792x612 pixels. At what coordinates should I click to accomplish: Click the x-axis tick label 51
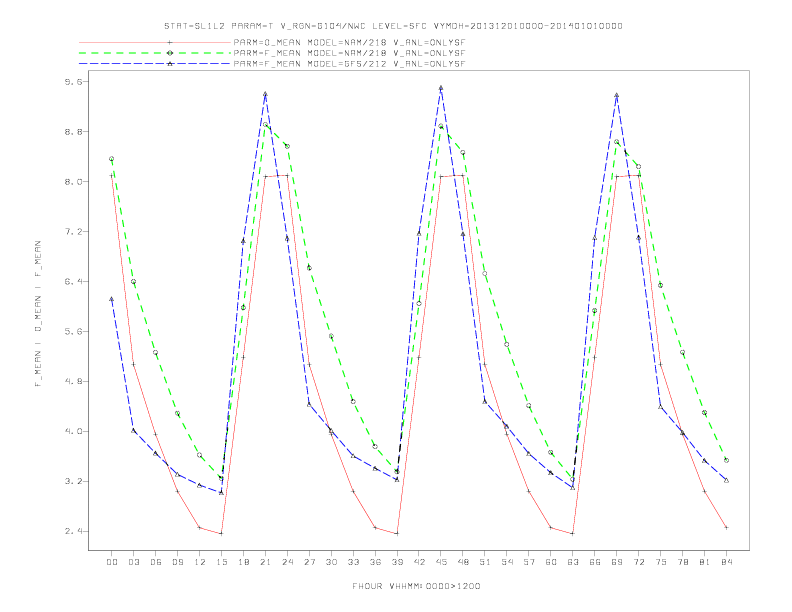click(485, 562)
